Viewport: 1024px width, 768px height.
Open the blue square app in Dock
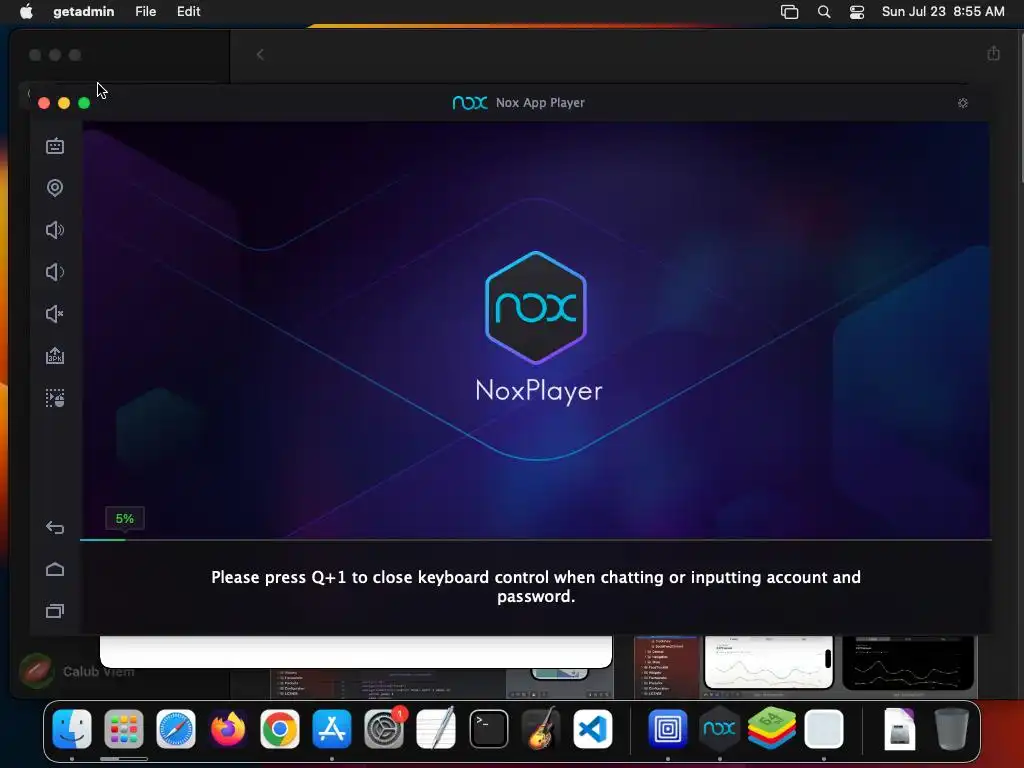[x=667, y=729]
